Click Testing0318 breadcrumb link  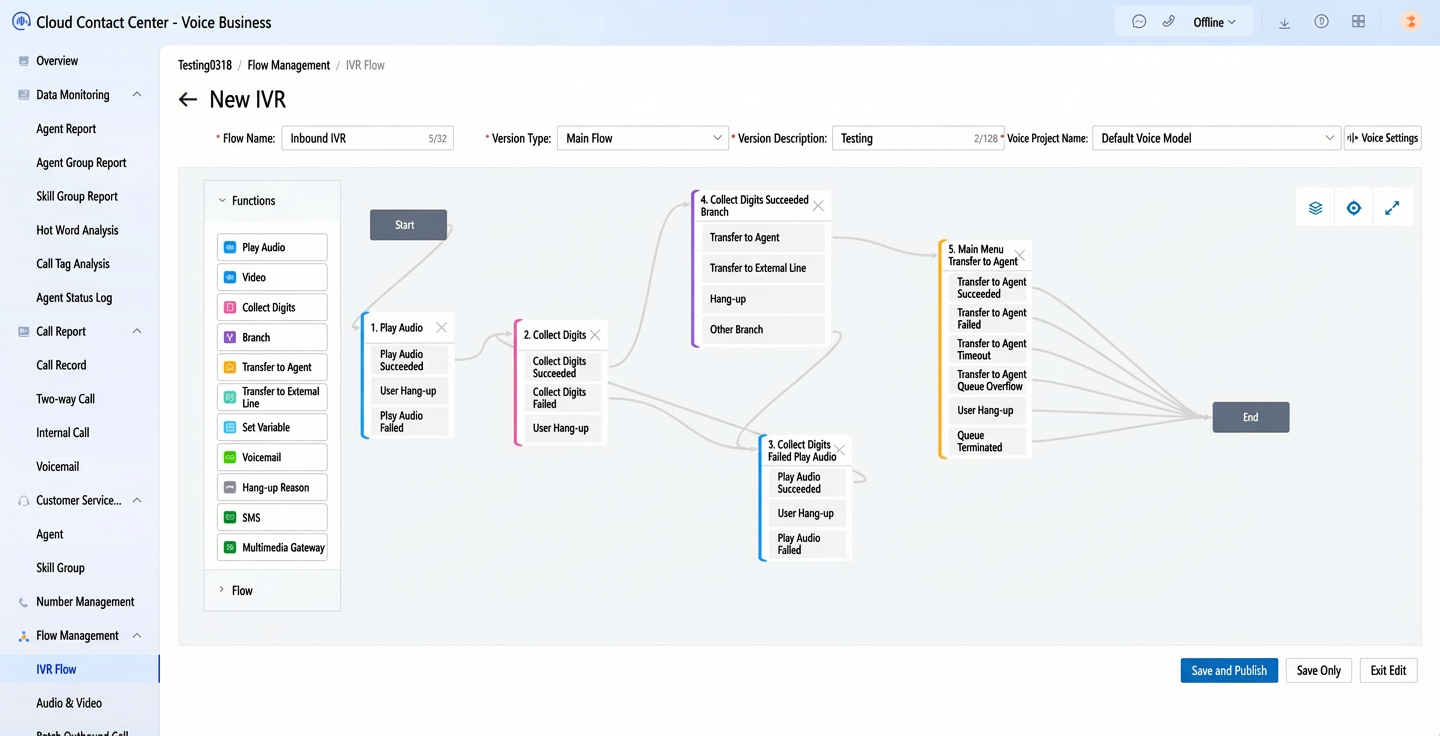(x=205, y=65)
